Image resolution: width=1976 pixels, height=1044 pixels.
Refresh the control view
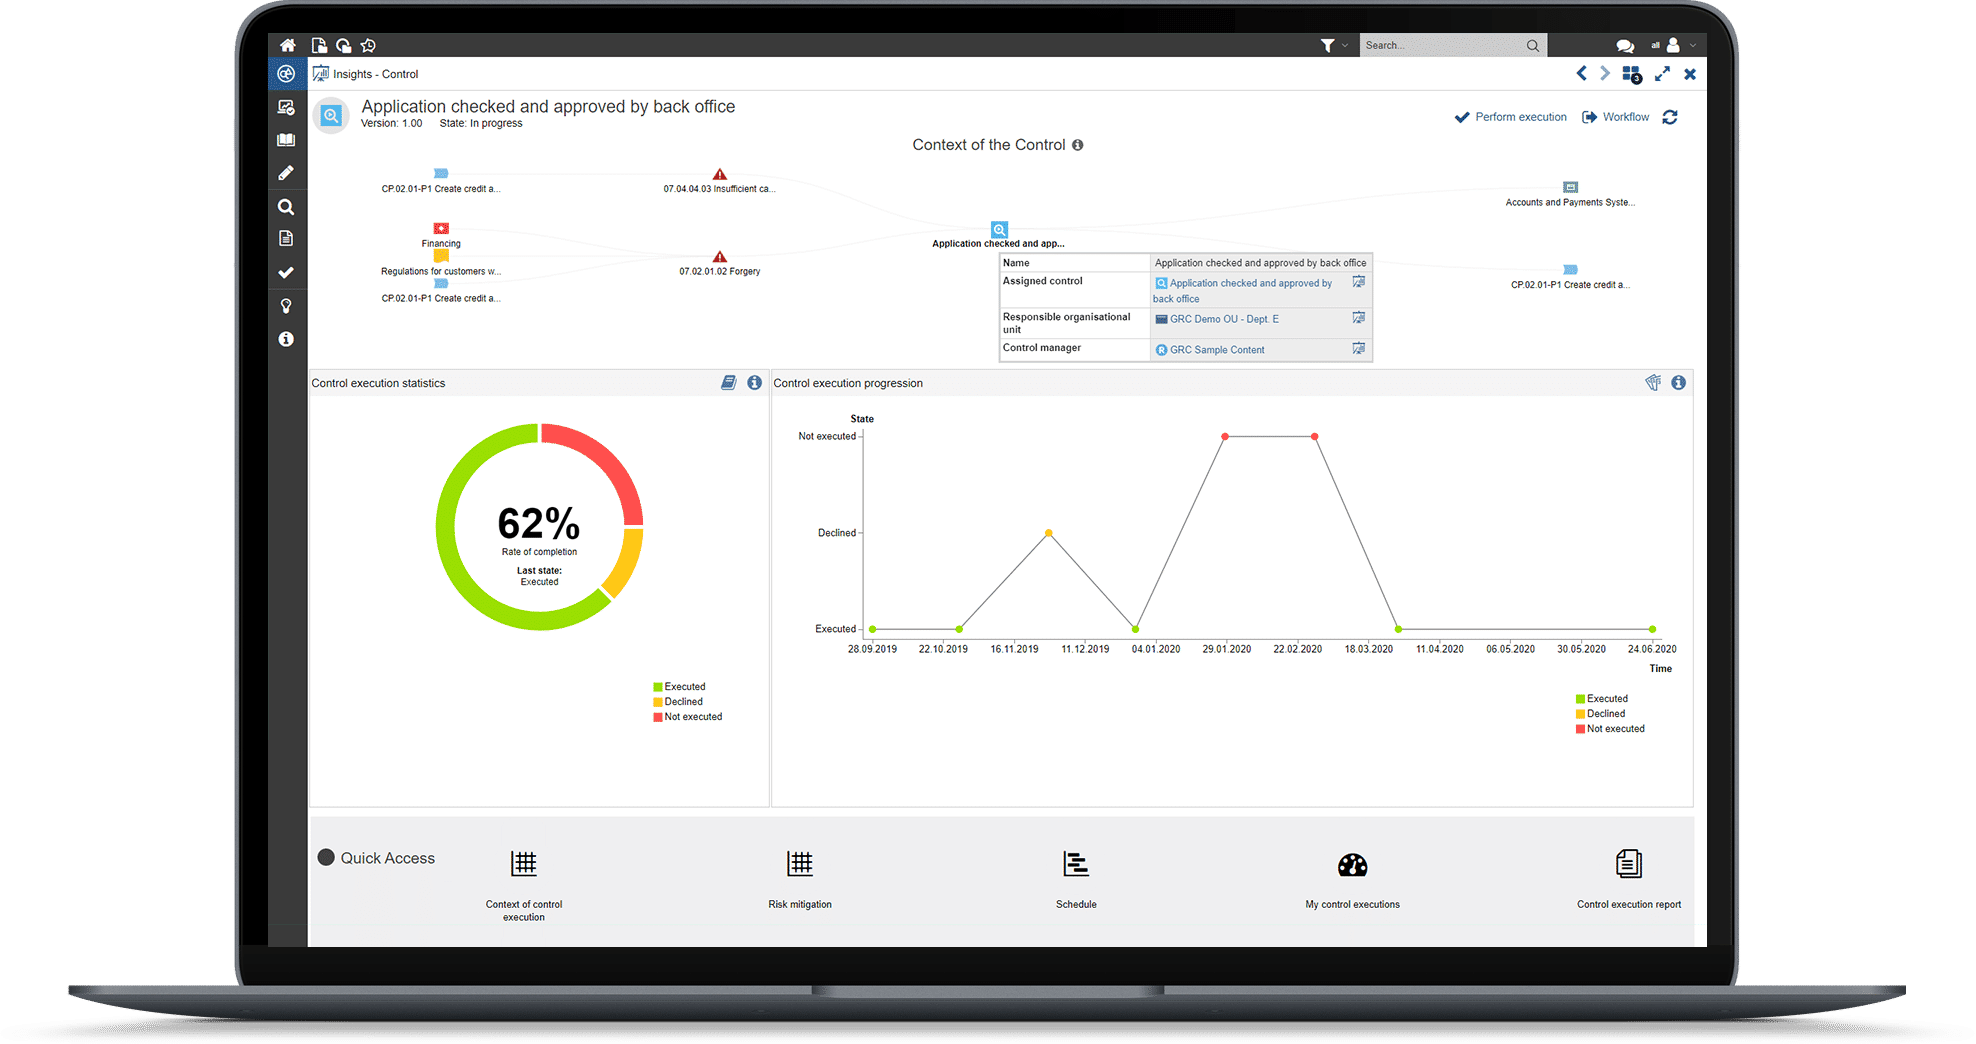(x=1670, y=117)
